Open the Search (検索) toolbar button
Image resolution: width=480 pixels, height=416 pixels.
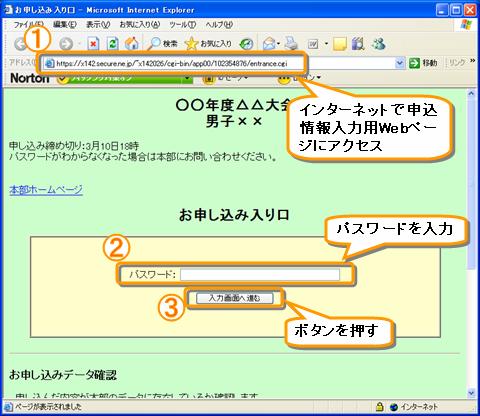[x=162, y=44]
